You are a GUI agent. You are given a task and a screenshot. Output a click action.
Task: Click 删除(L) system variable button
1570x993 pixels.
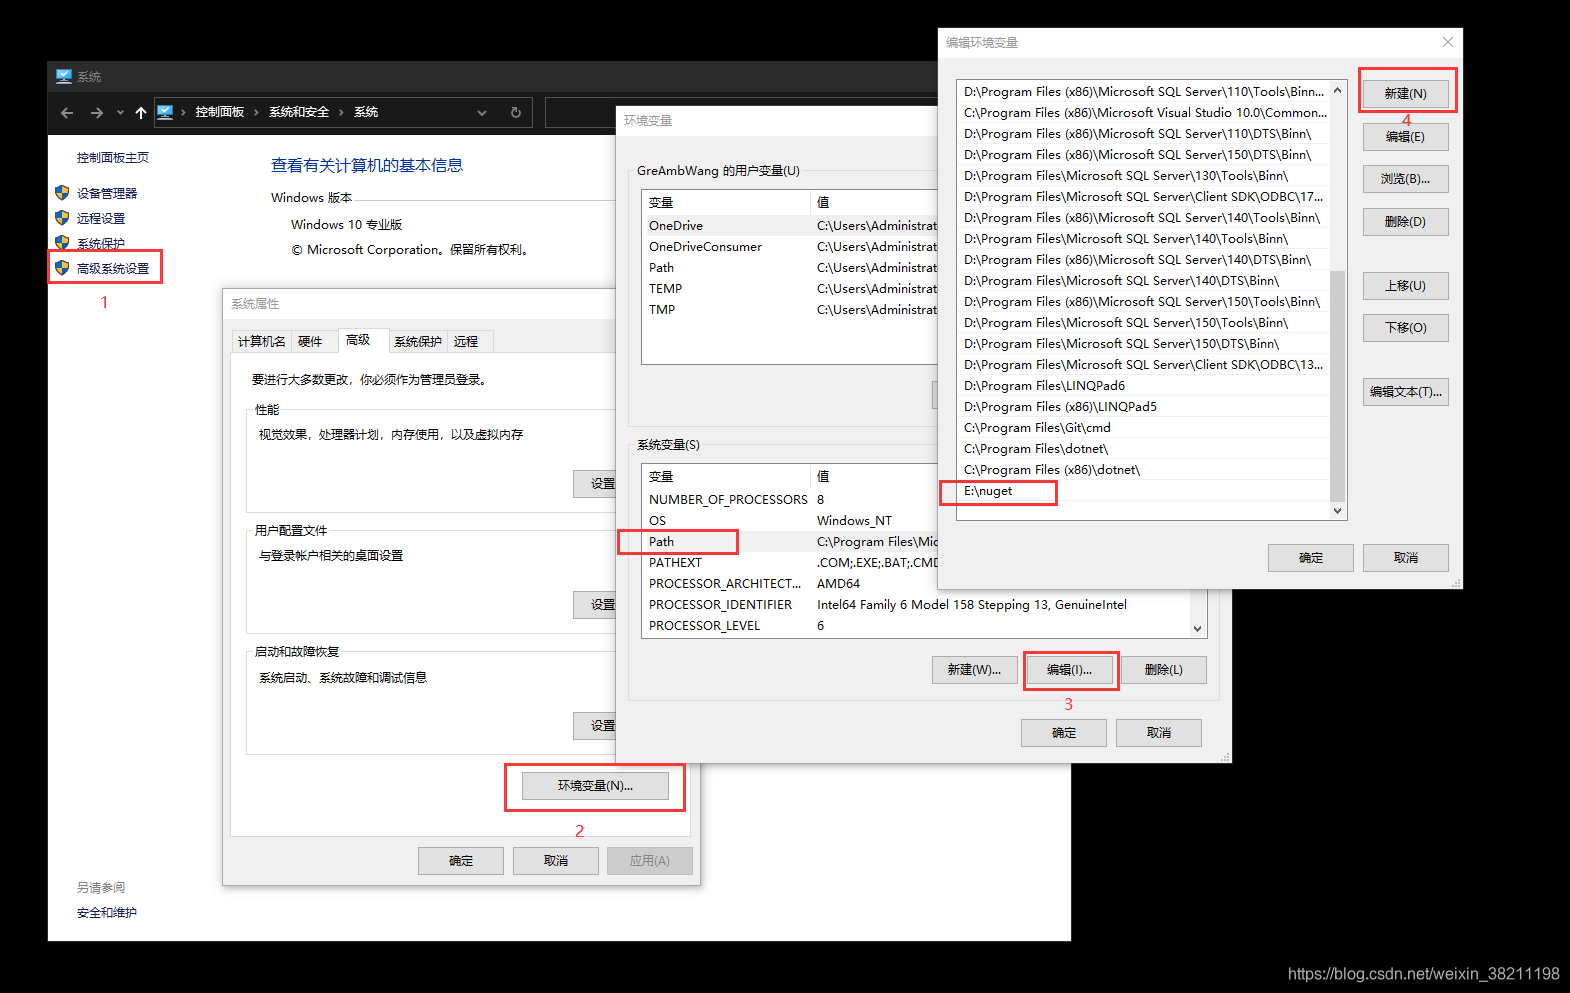tap(1164, 670)
